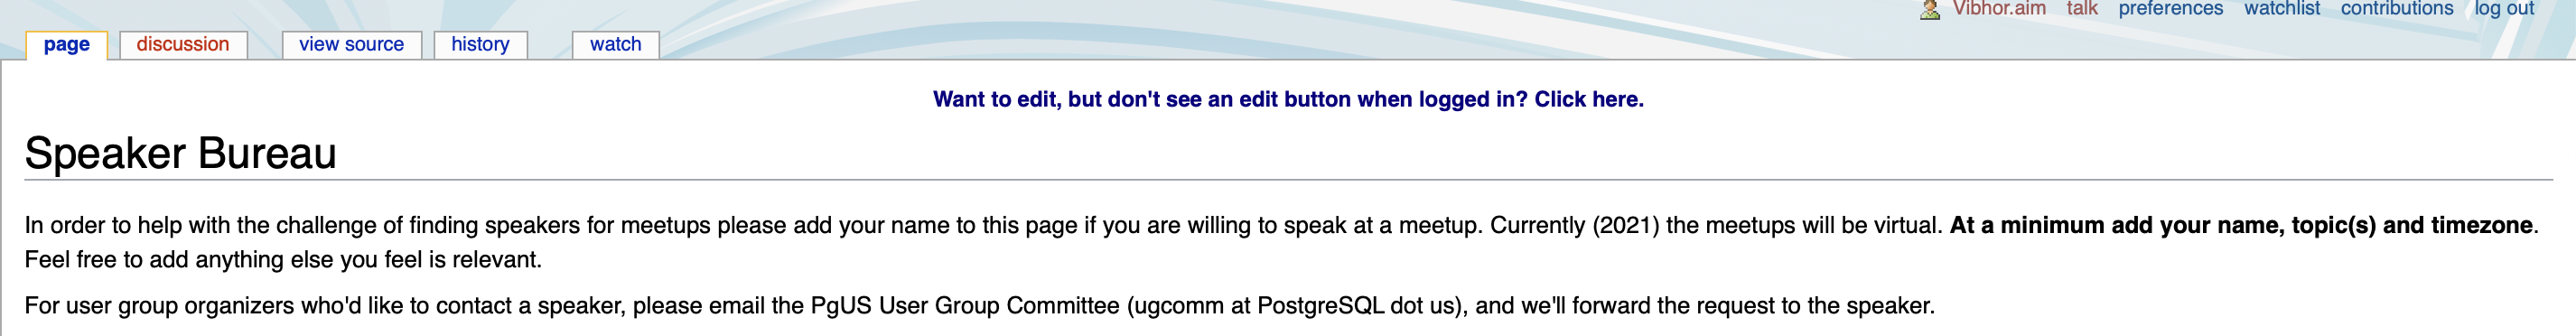View the contributions link
This screenshot has height=336, width=2576.
(x=2397, y=9)
